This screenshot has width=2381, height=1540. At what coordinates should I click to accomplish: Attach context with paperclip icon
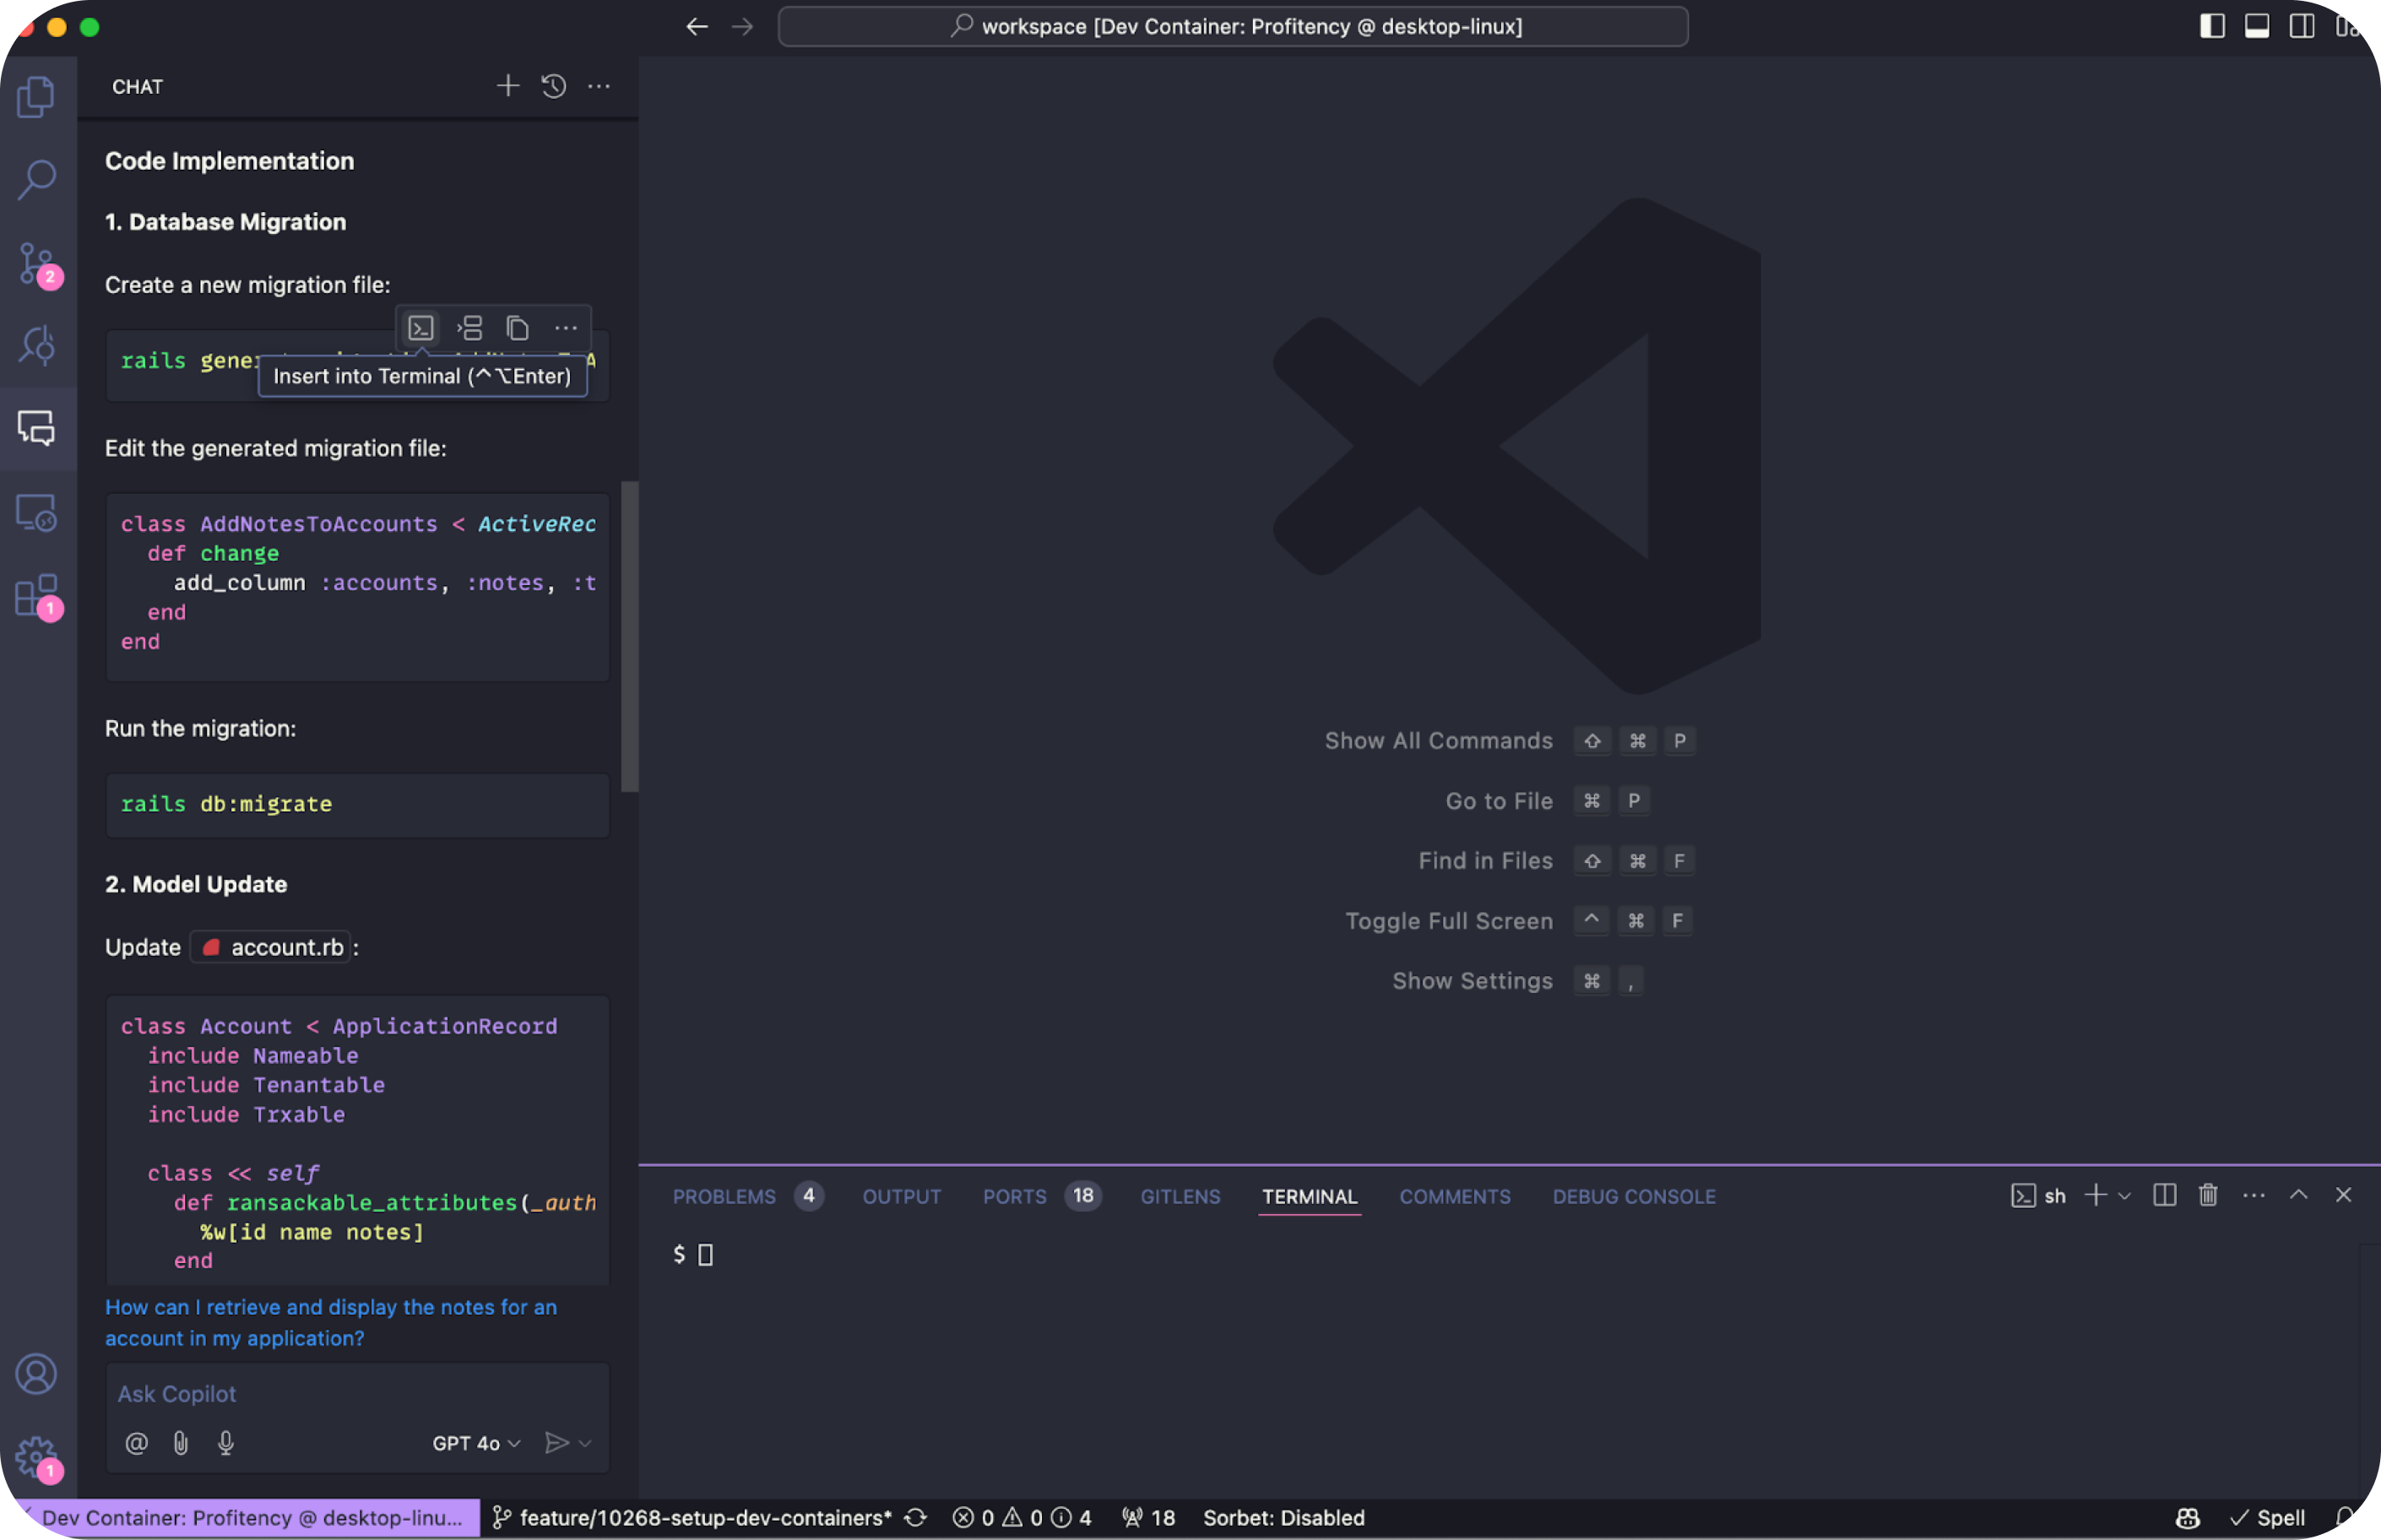click(x=181, y=1443)
